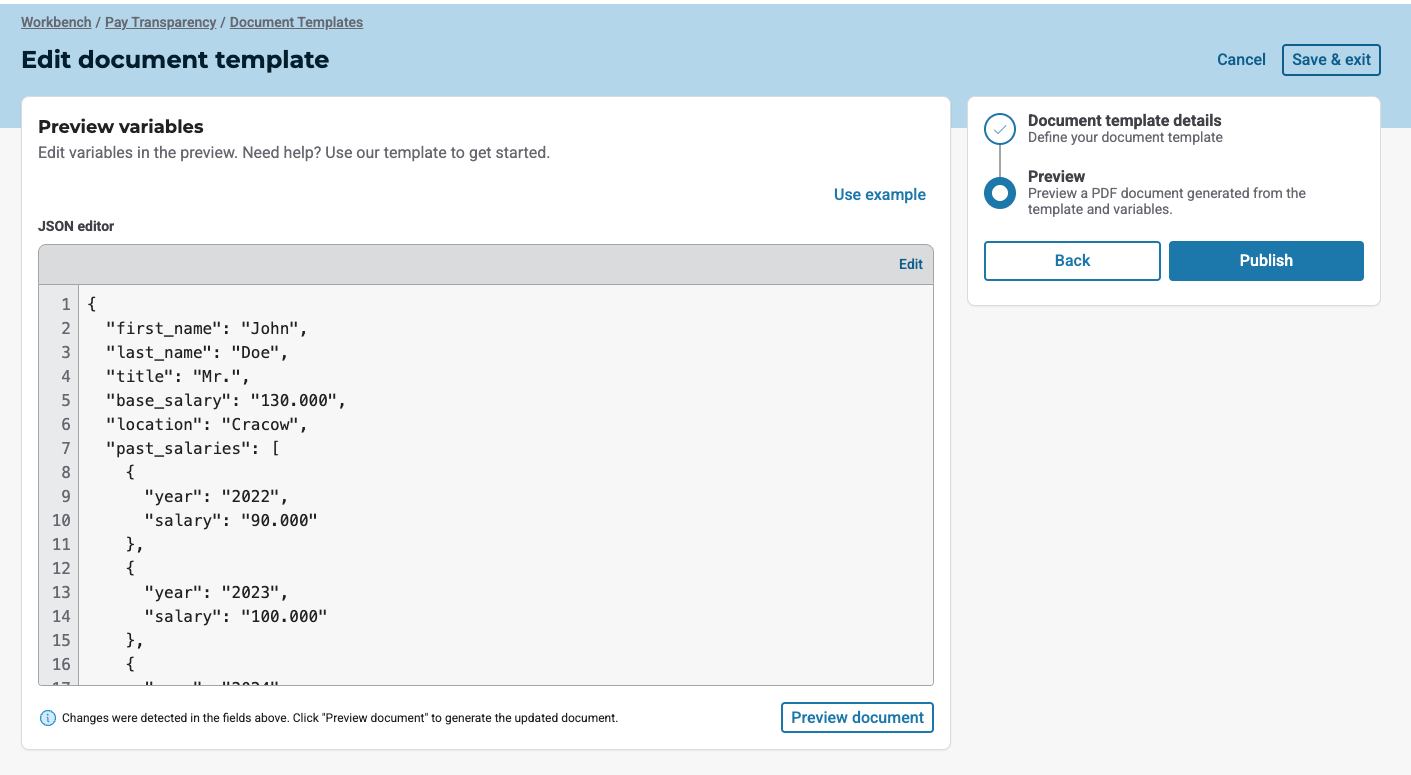Click the "location": "Cracow" line
The width and height of the screenshot is (1411, 775).
click(x=206, y=424)
